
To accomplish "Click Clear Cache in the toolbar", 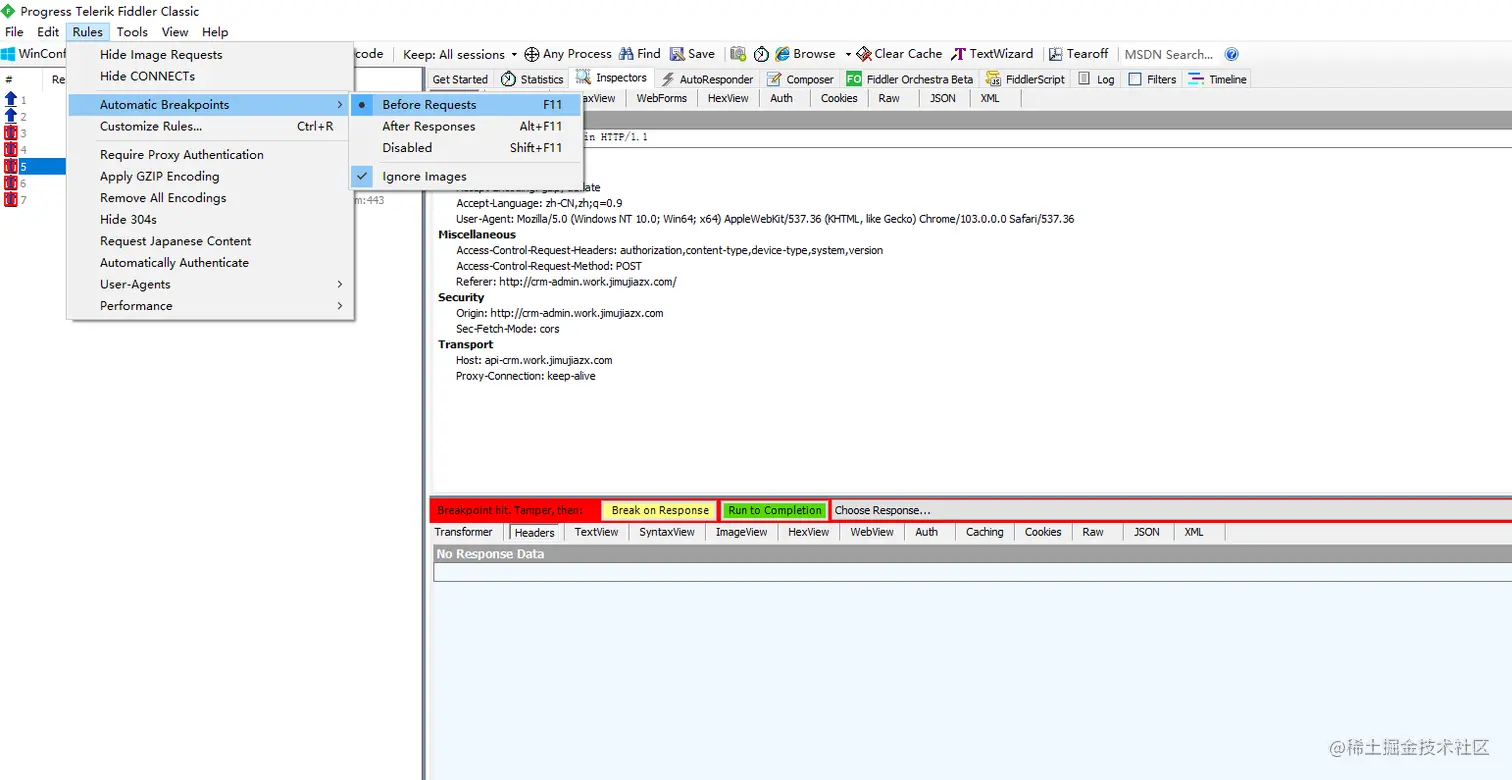I will 900,54.
